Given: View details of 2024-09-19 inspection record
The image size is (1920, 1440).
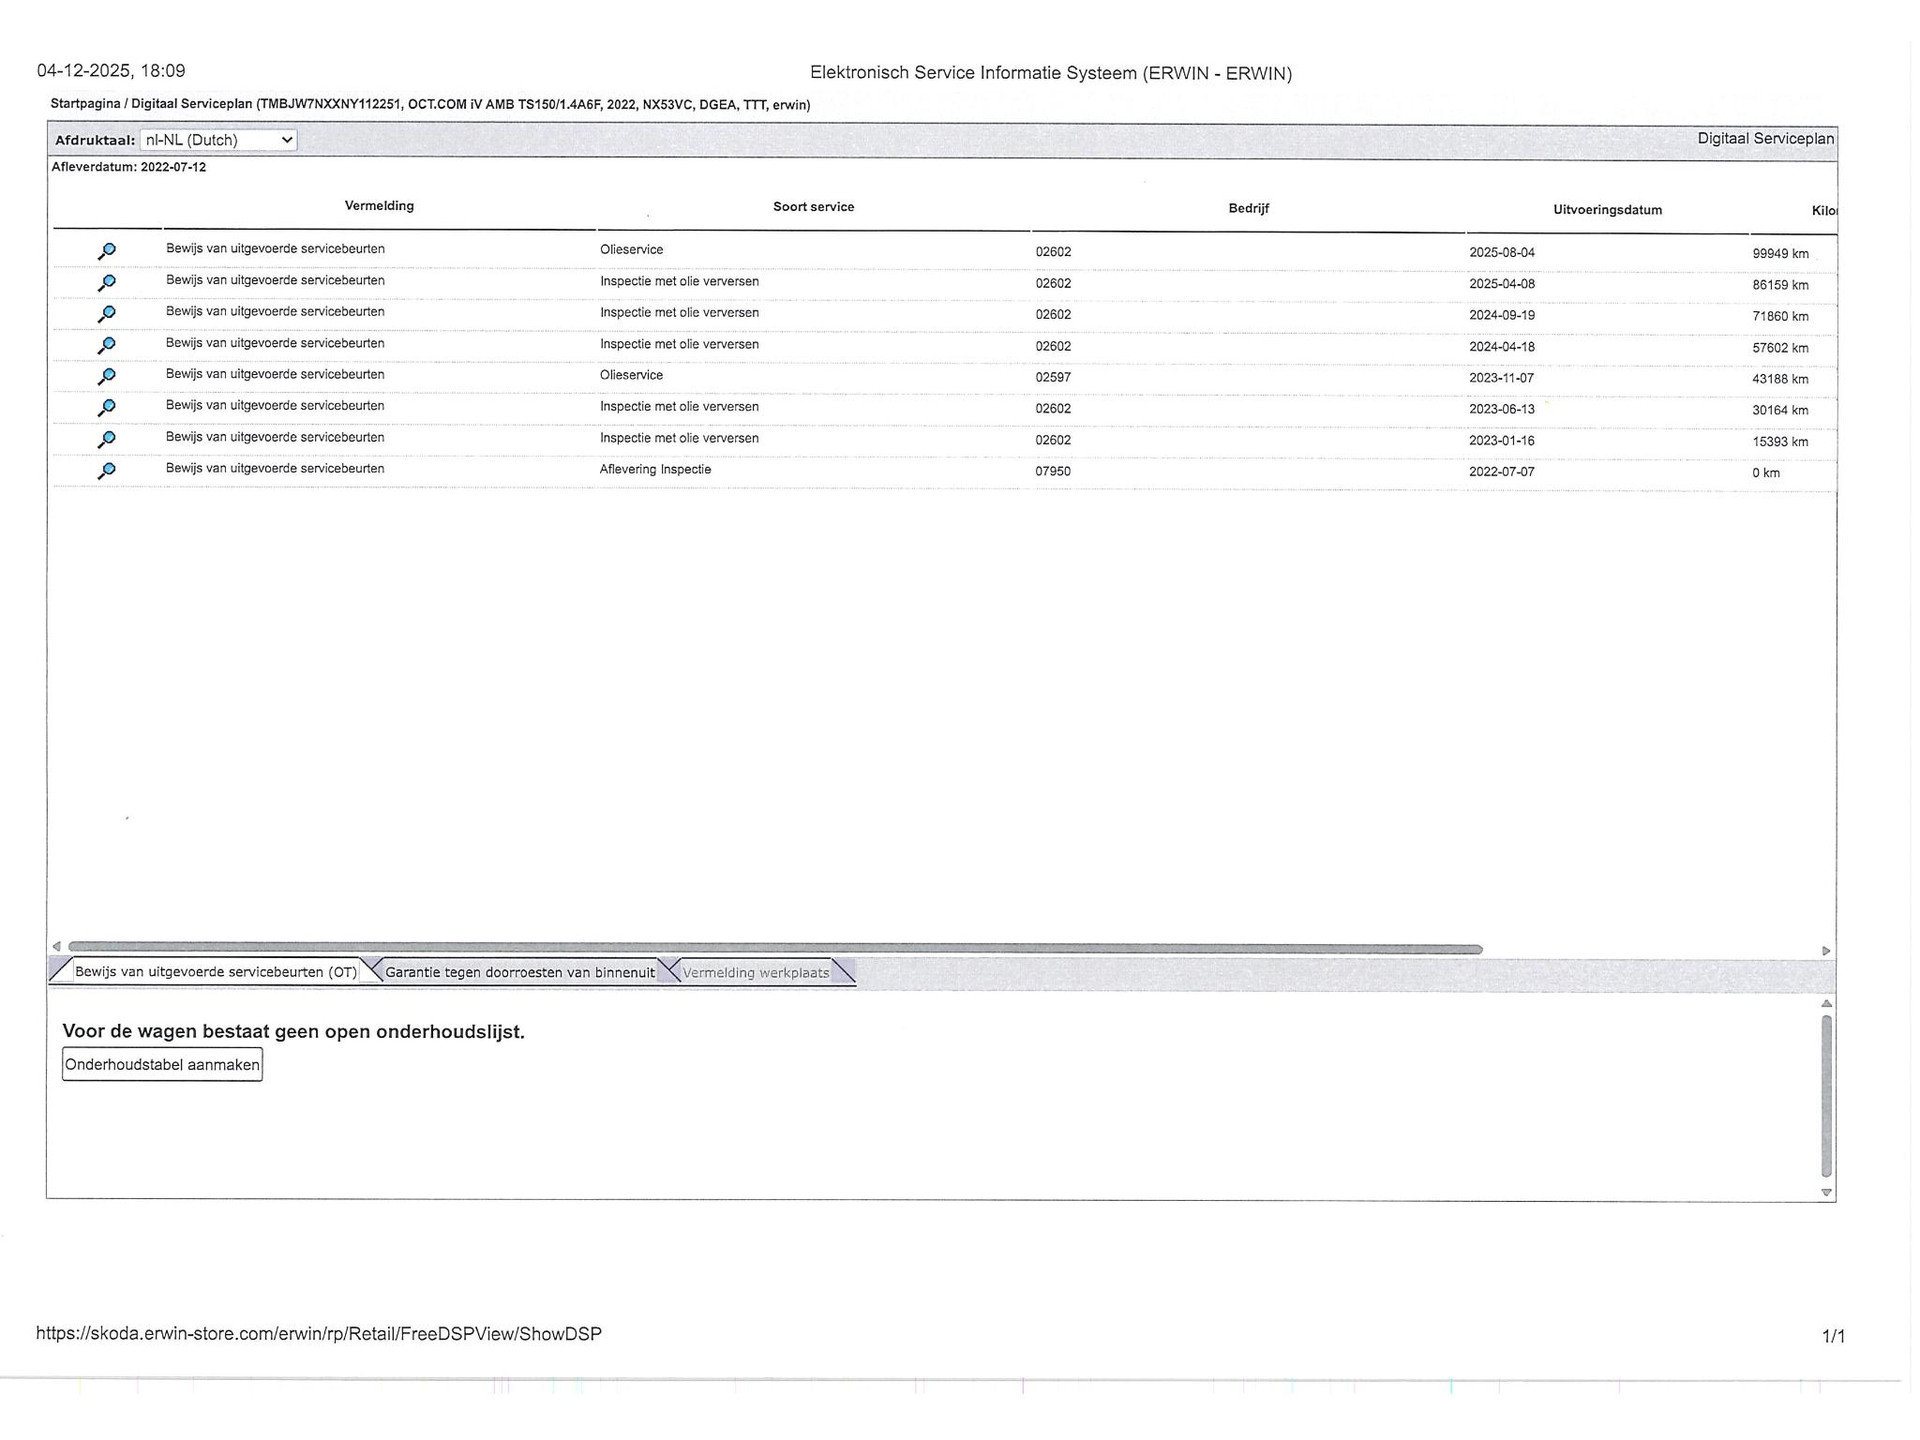Looking at the screenshot, I should [x=107, y=314].
